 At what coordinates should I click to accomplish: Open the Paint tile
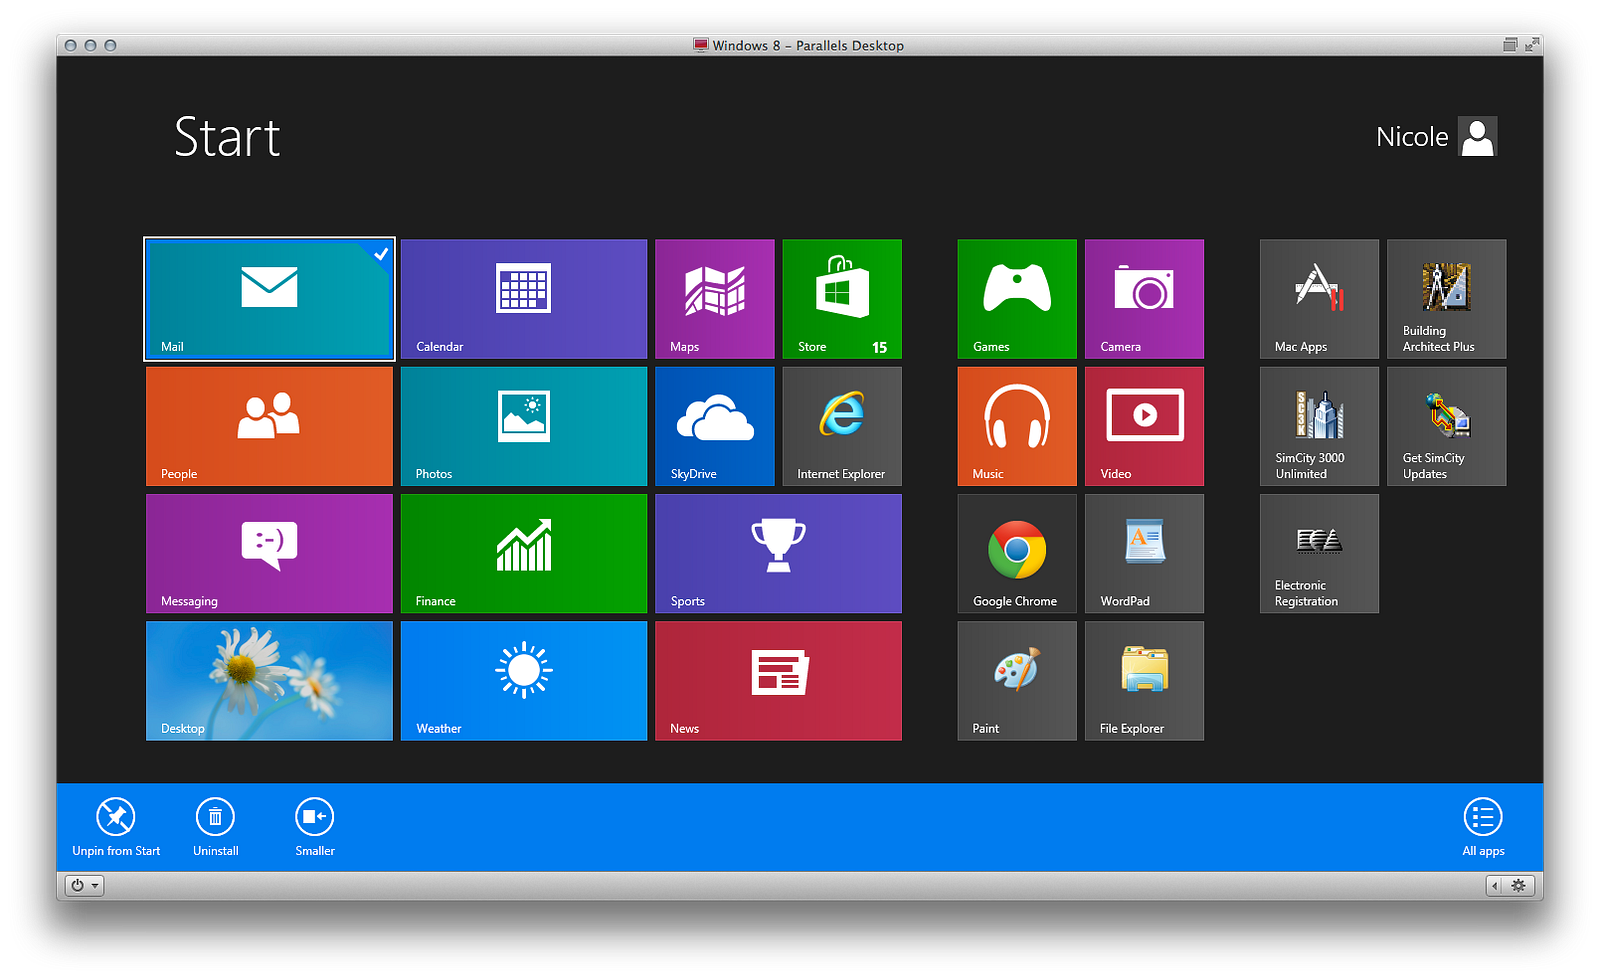(1017, 681)
